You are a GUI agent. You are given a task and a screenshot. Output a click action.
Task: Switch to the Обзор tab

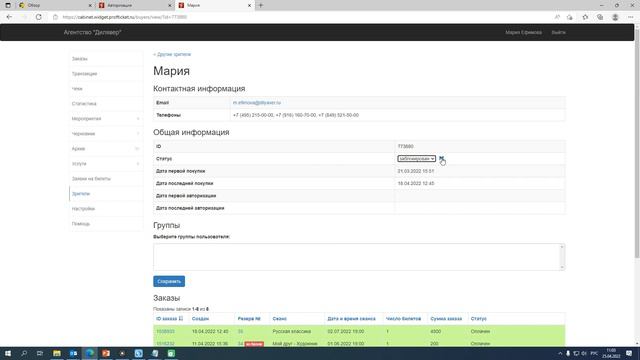pyautogui.click(x=55, y=5)
